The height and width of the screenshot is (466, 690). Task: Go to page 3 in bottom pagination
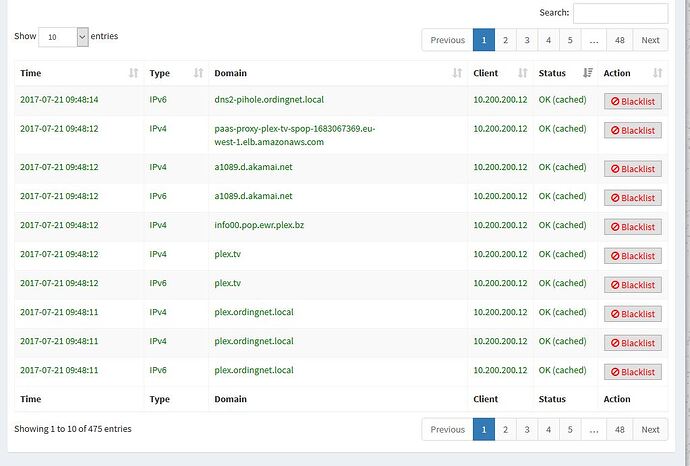pyautogui.click(x=527, y=429)
